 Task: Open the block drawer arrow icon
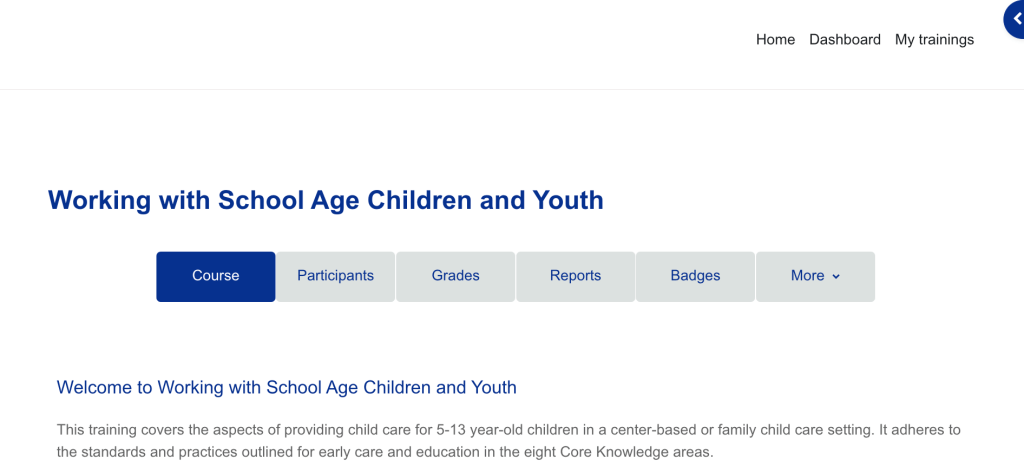1015,19
